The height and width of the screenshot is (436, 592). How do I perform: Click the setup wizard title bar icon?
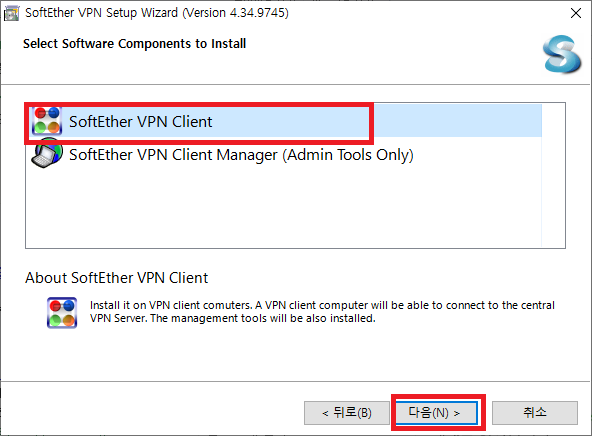(11, 14)
